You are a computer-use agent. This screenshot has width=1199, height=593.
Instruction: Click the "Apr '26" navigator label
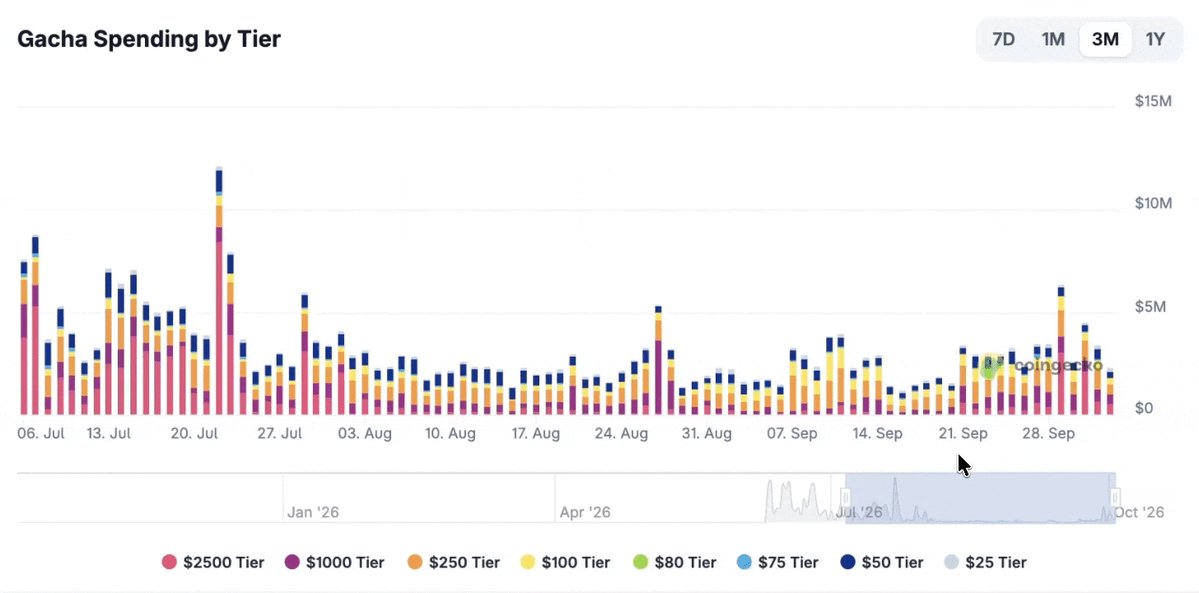[x=585, y=512]
